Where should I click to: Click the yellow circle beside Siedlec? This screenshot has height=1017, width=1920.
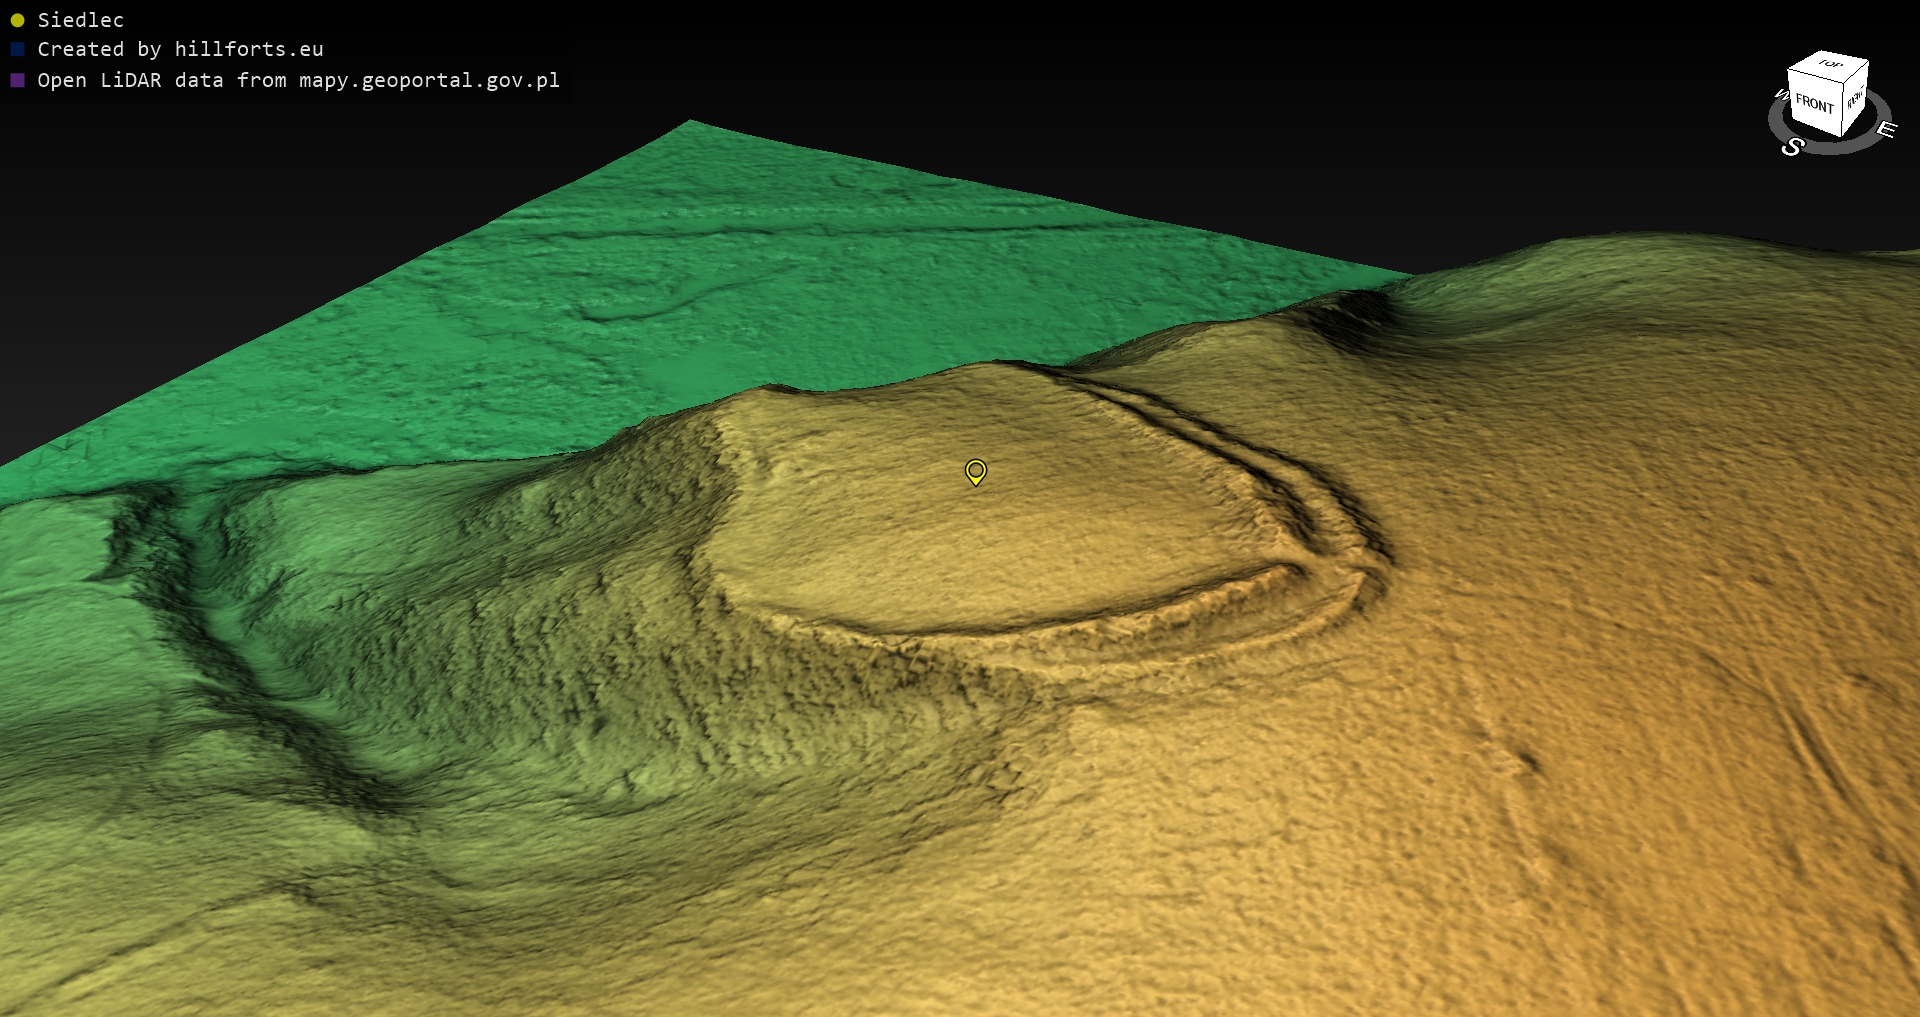tap(17, 20)
